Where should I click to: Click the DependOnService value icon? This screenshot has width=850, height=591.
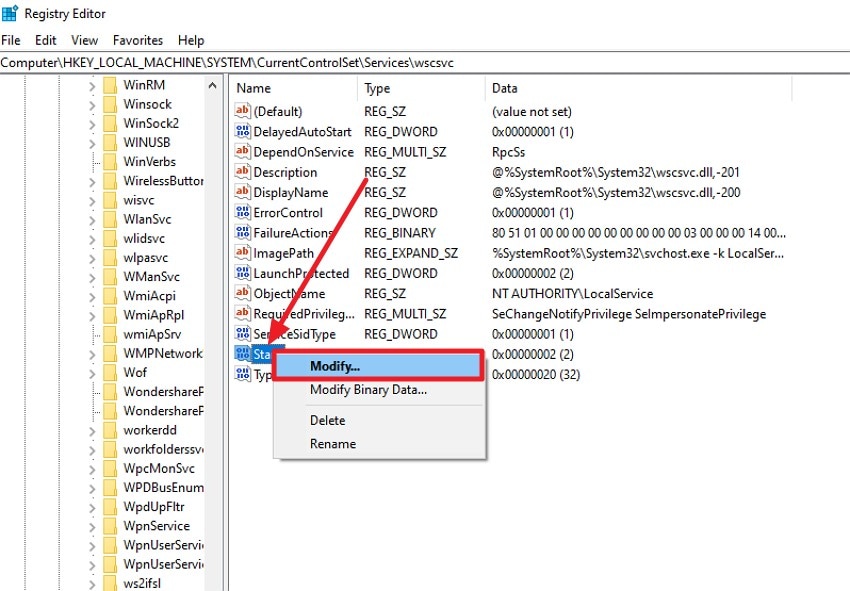click(x=242, y=151)
